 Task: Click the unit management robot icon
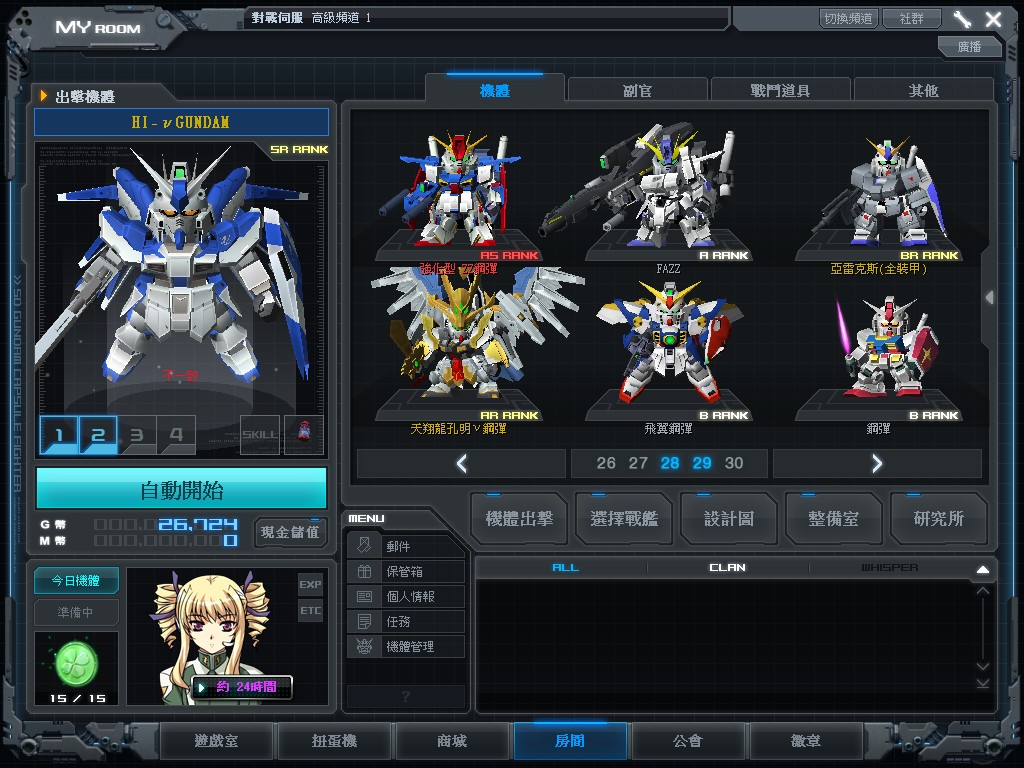pyautogui.click(x=364, y=646)
